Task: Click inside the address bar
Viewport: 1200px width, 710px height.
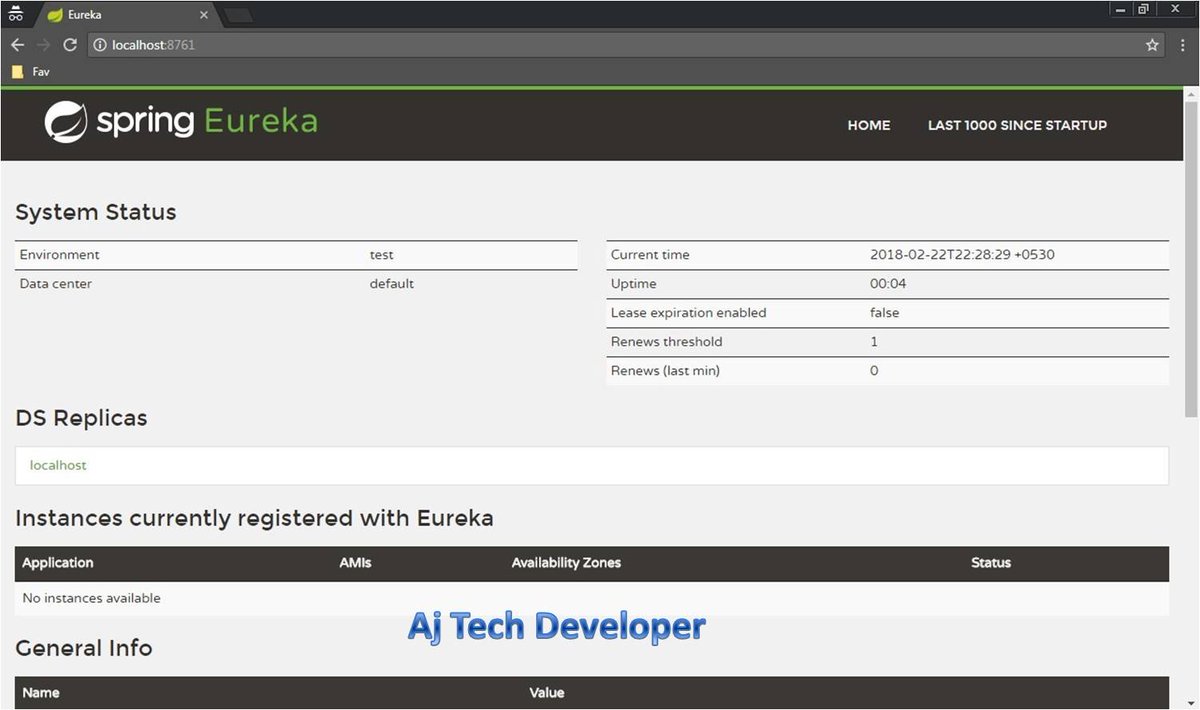Action: pyautogui.click(x=400, y=44)
